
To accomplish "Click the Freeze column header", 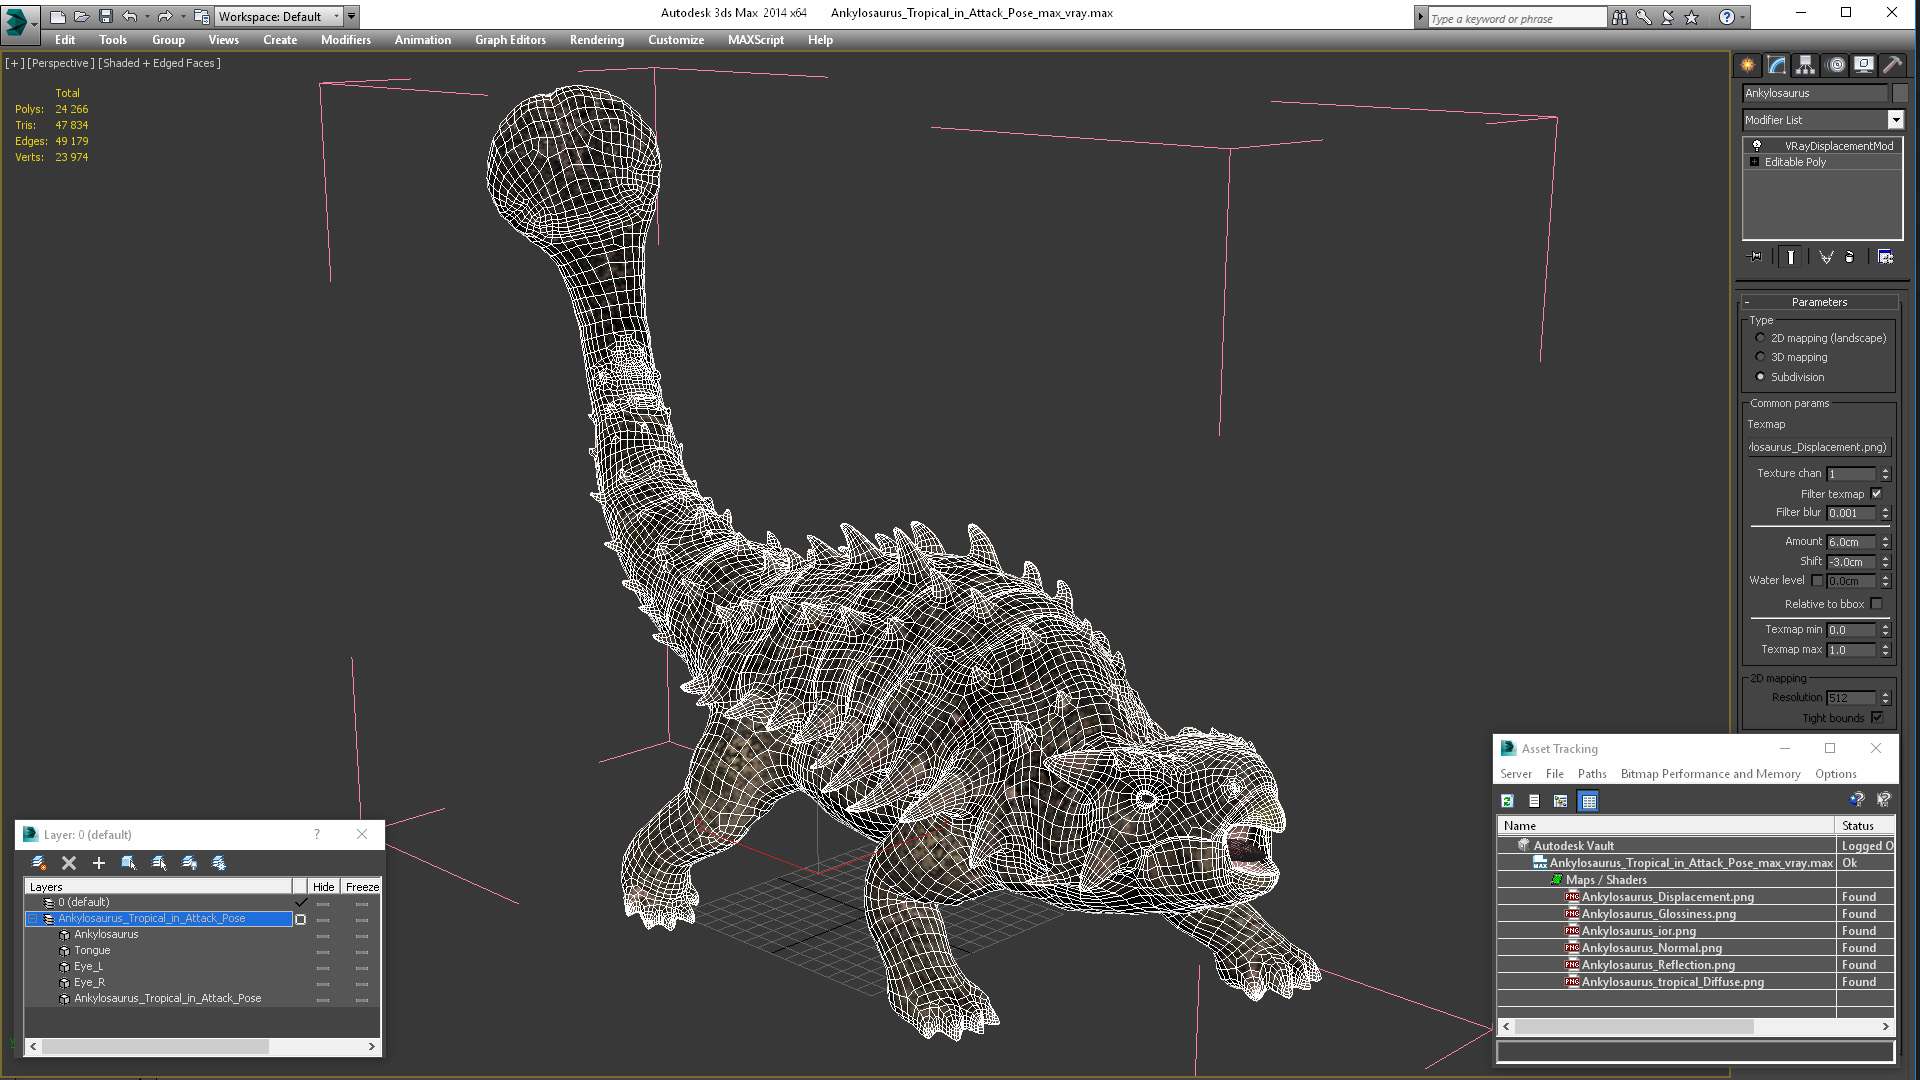I will (x=361, y=887).
